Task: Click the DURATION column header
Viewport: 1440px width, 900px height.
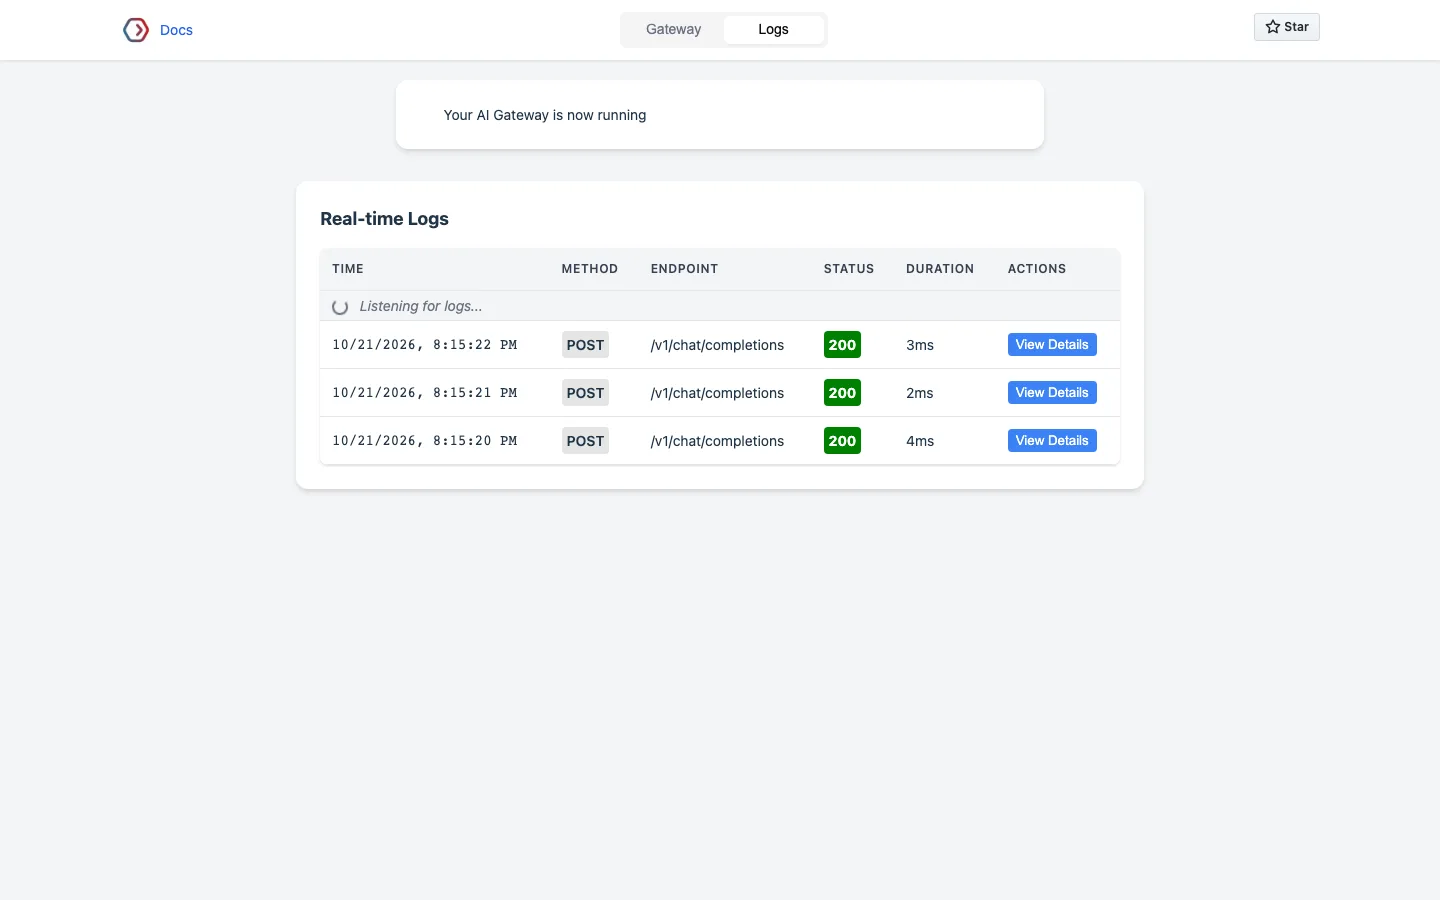Action: tap(940, 269)
